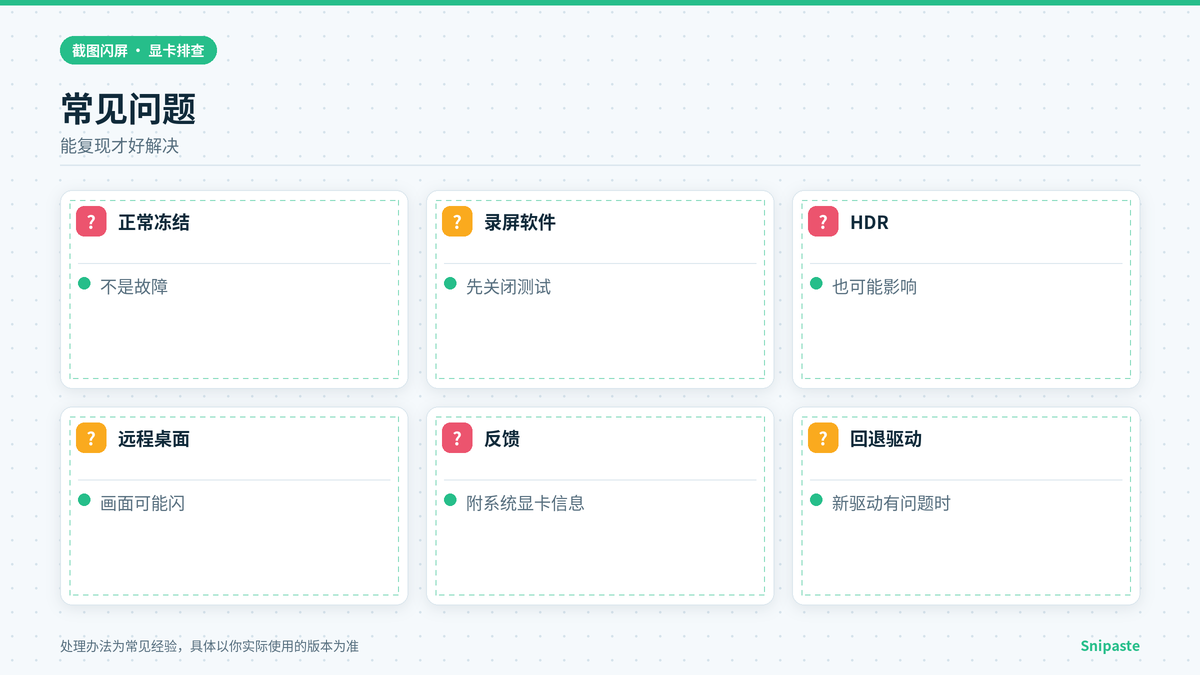Select the text 附系统显卡信息
Screen dimensions: 1200x675
(x=525, y=503)
